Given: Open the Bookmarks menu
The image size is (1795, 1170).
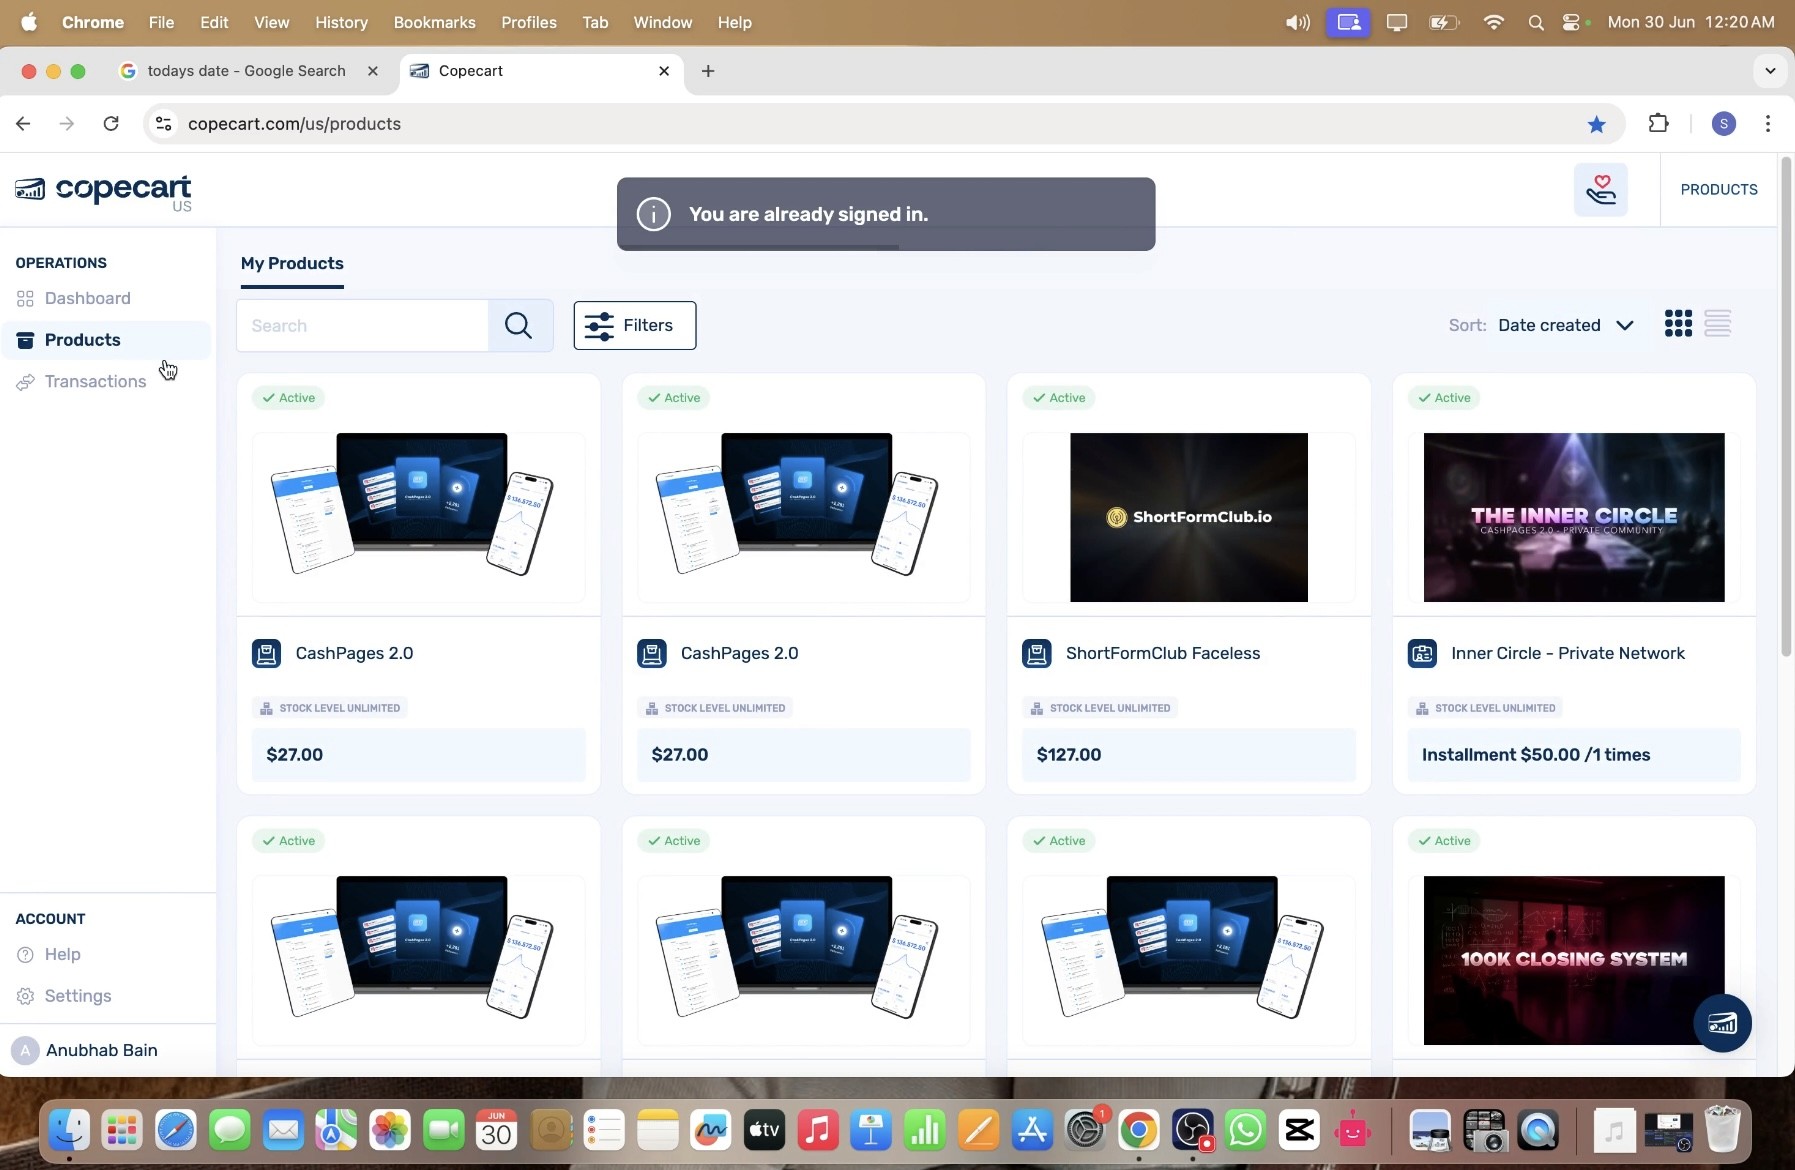Looking at the screenshot, I should coord(434,22).
